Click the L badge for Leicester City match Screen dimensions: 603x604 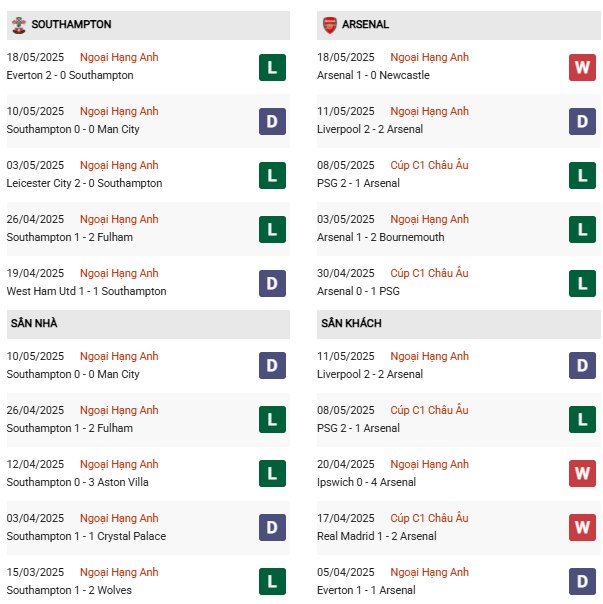271,175
